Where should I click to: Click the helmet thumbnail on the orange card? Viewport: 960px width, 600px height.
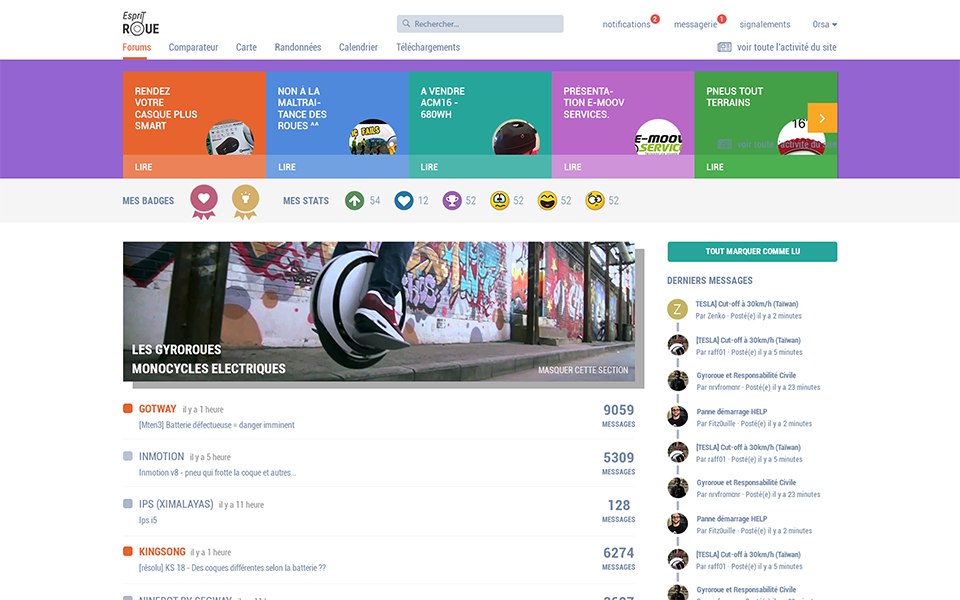point(230,137)
